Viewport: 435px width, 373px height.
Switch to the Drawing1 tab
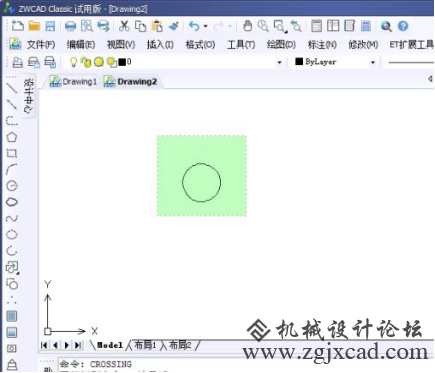point(74,82)
